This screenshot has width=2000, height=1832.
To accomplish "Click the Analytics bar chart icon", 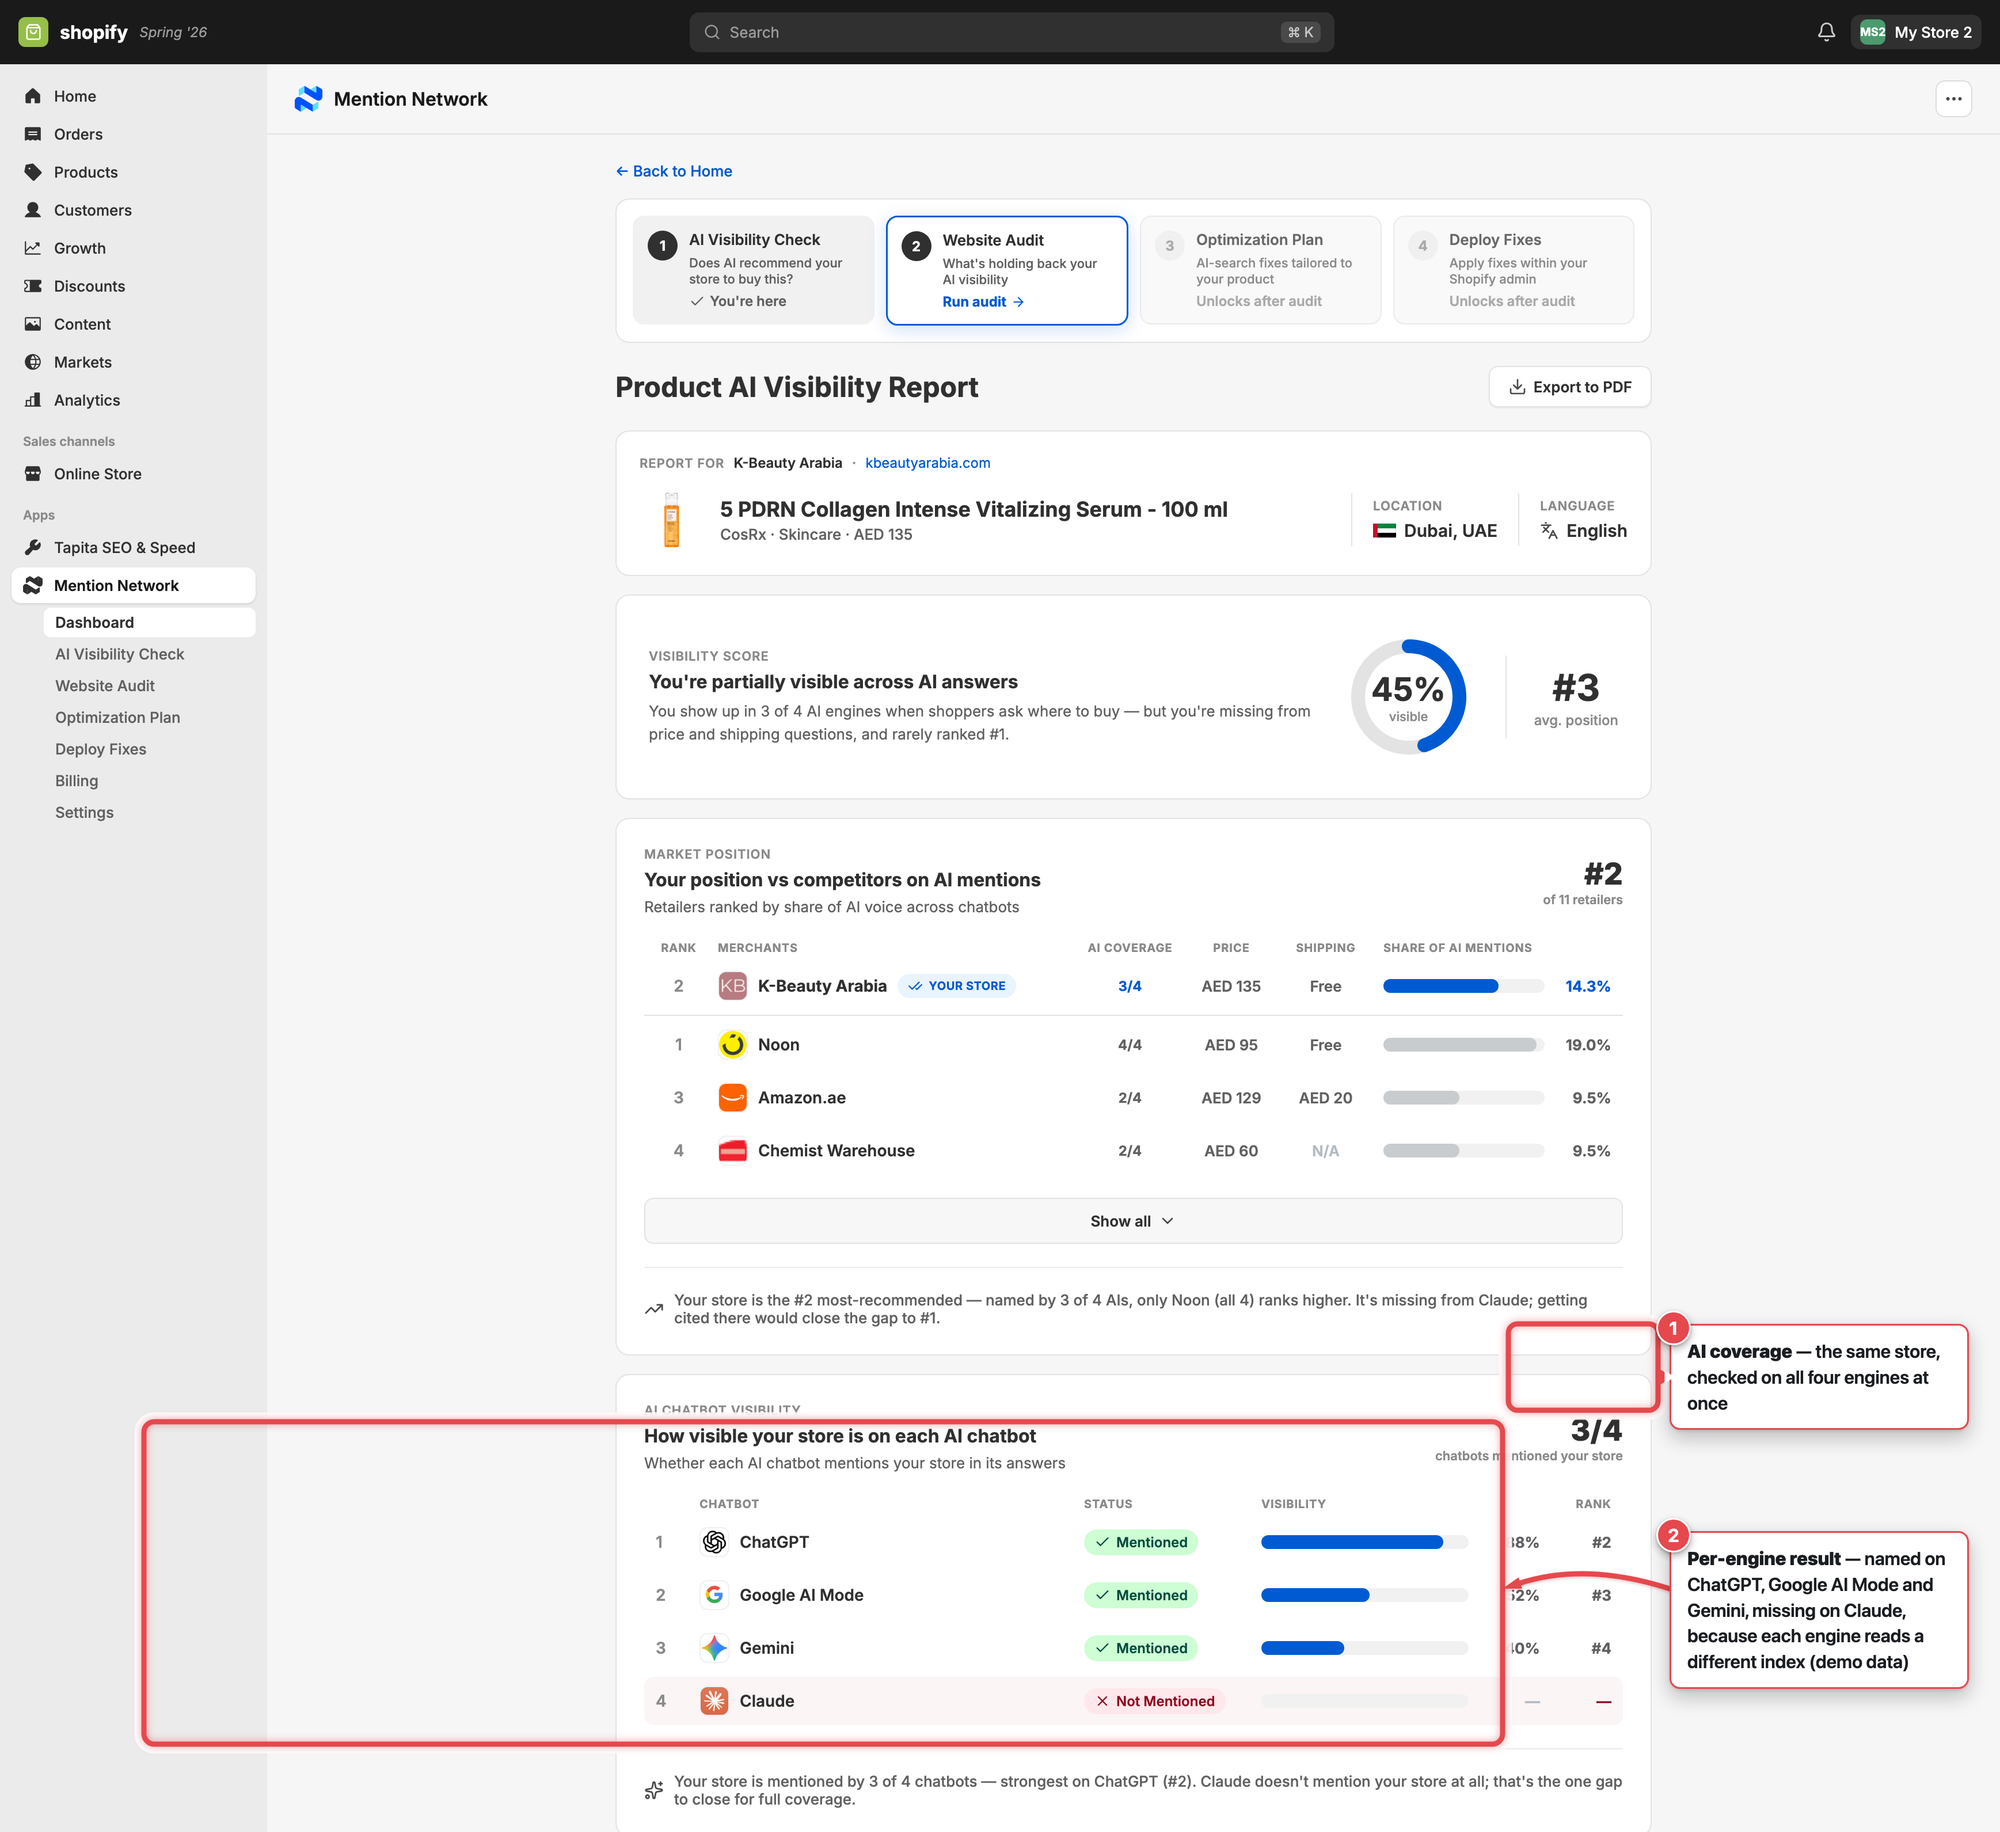I will tap(33, 400).
